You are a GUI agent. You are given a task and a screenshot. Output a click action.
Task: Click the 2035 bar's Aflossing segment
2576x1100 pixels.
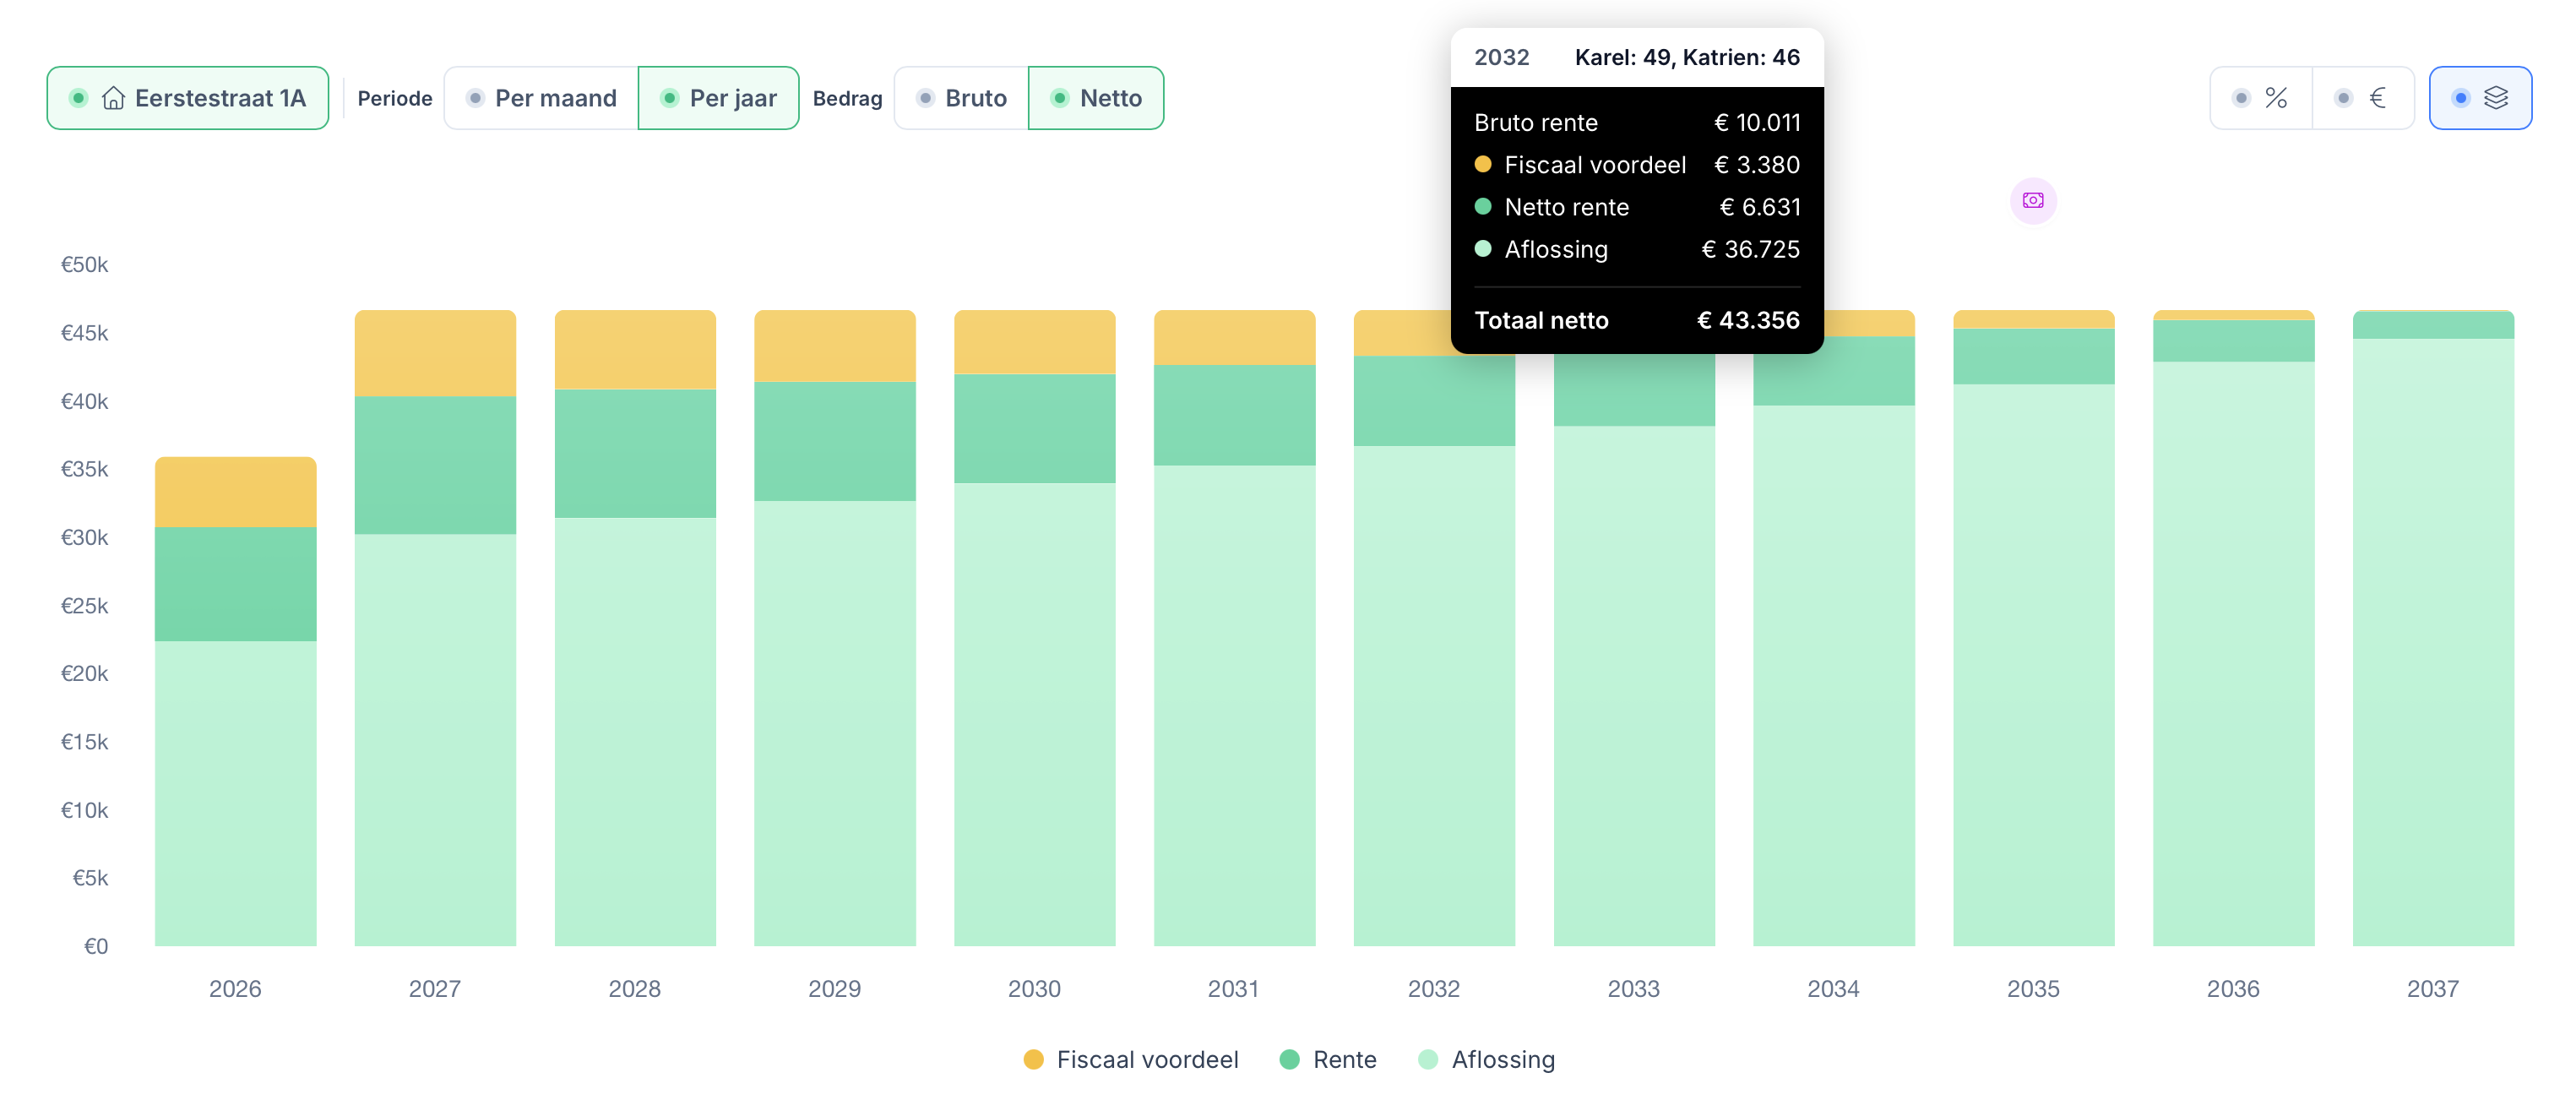tap(2034, 665)
